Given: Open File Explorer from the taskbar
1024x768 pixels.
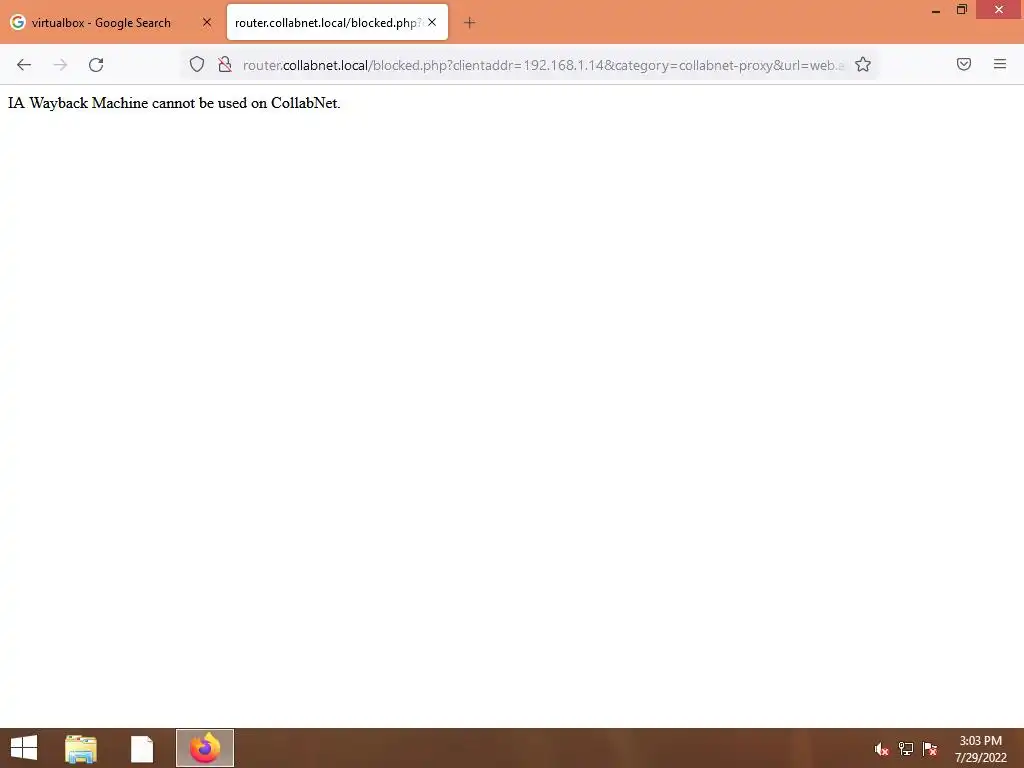Looking at the screenshot, I should click(x=81, y=748).
